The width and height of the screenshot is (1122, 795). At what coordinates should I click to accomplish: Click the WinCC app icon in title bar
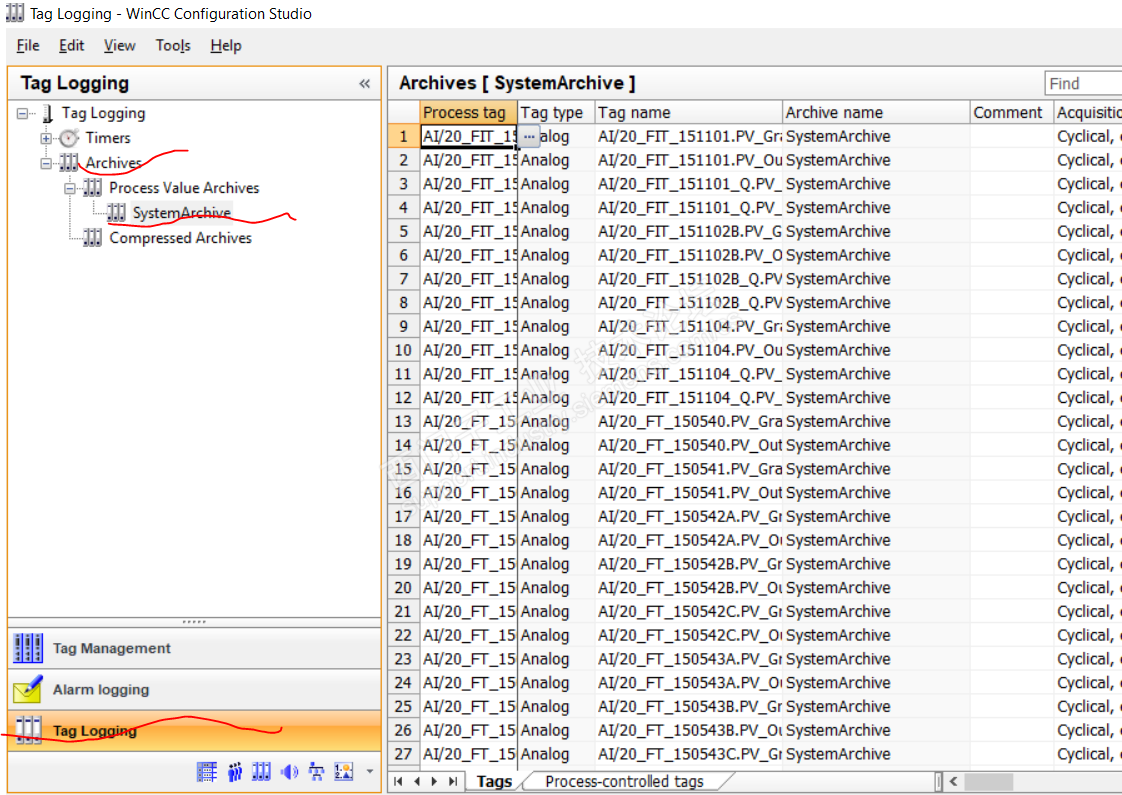click(14, 13)
